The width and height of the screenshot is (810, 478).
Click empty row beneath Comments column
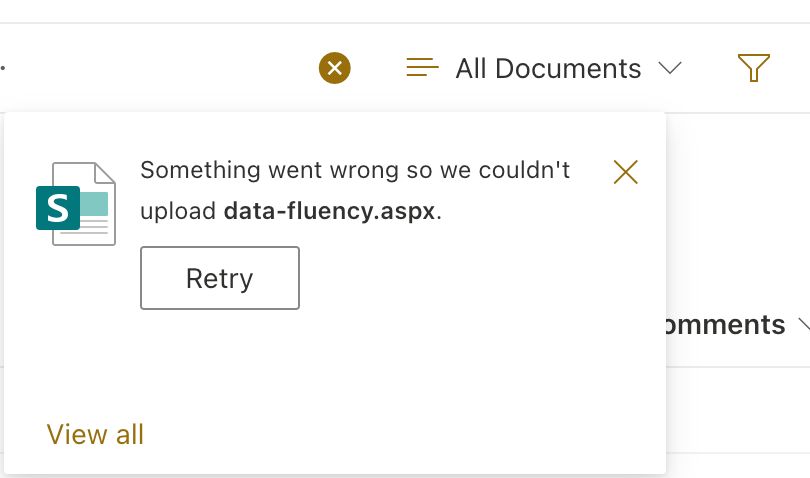[738, 410]
